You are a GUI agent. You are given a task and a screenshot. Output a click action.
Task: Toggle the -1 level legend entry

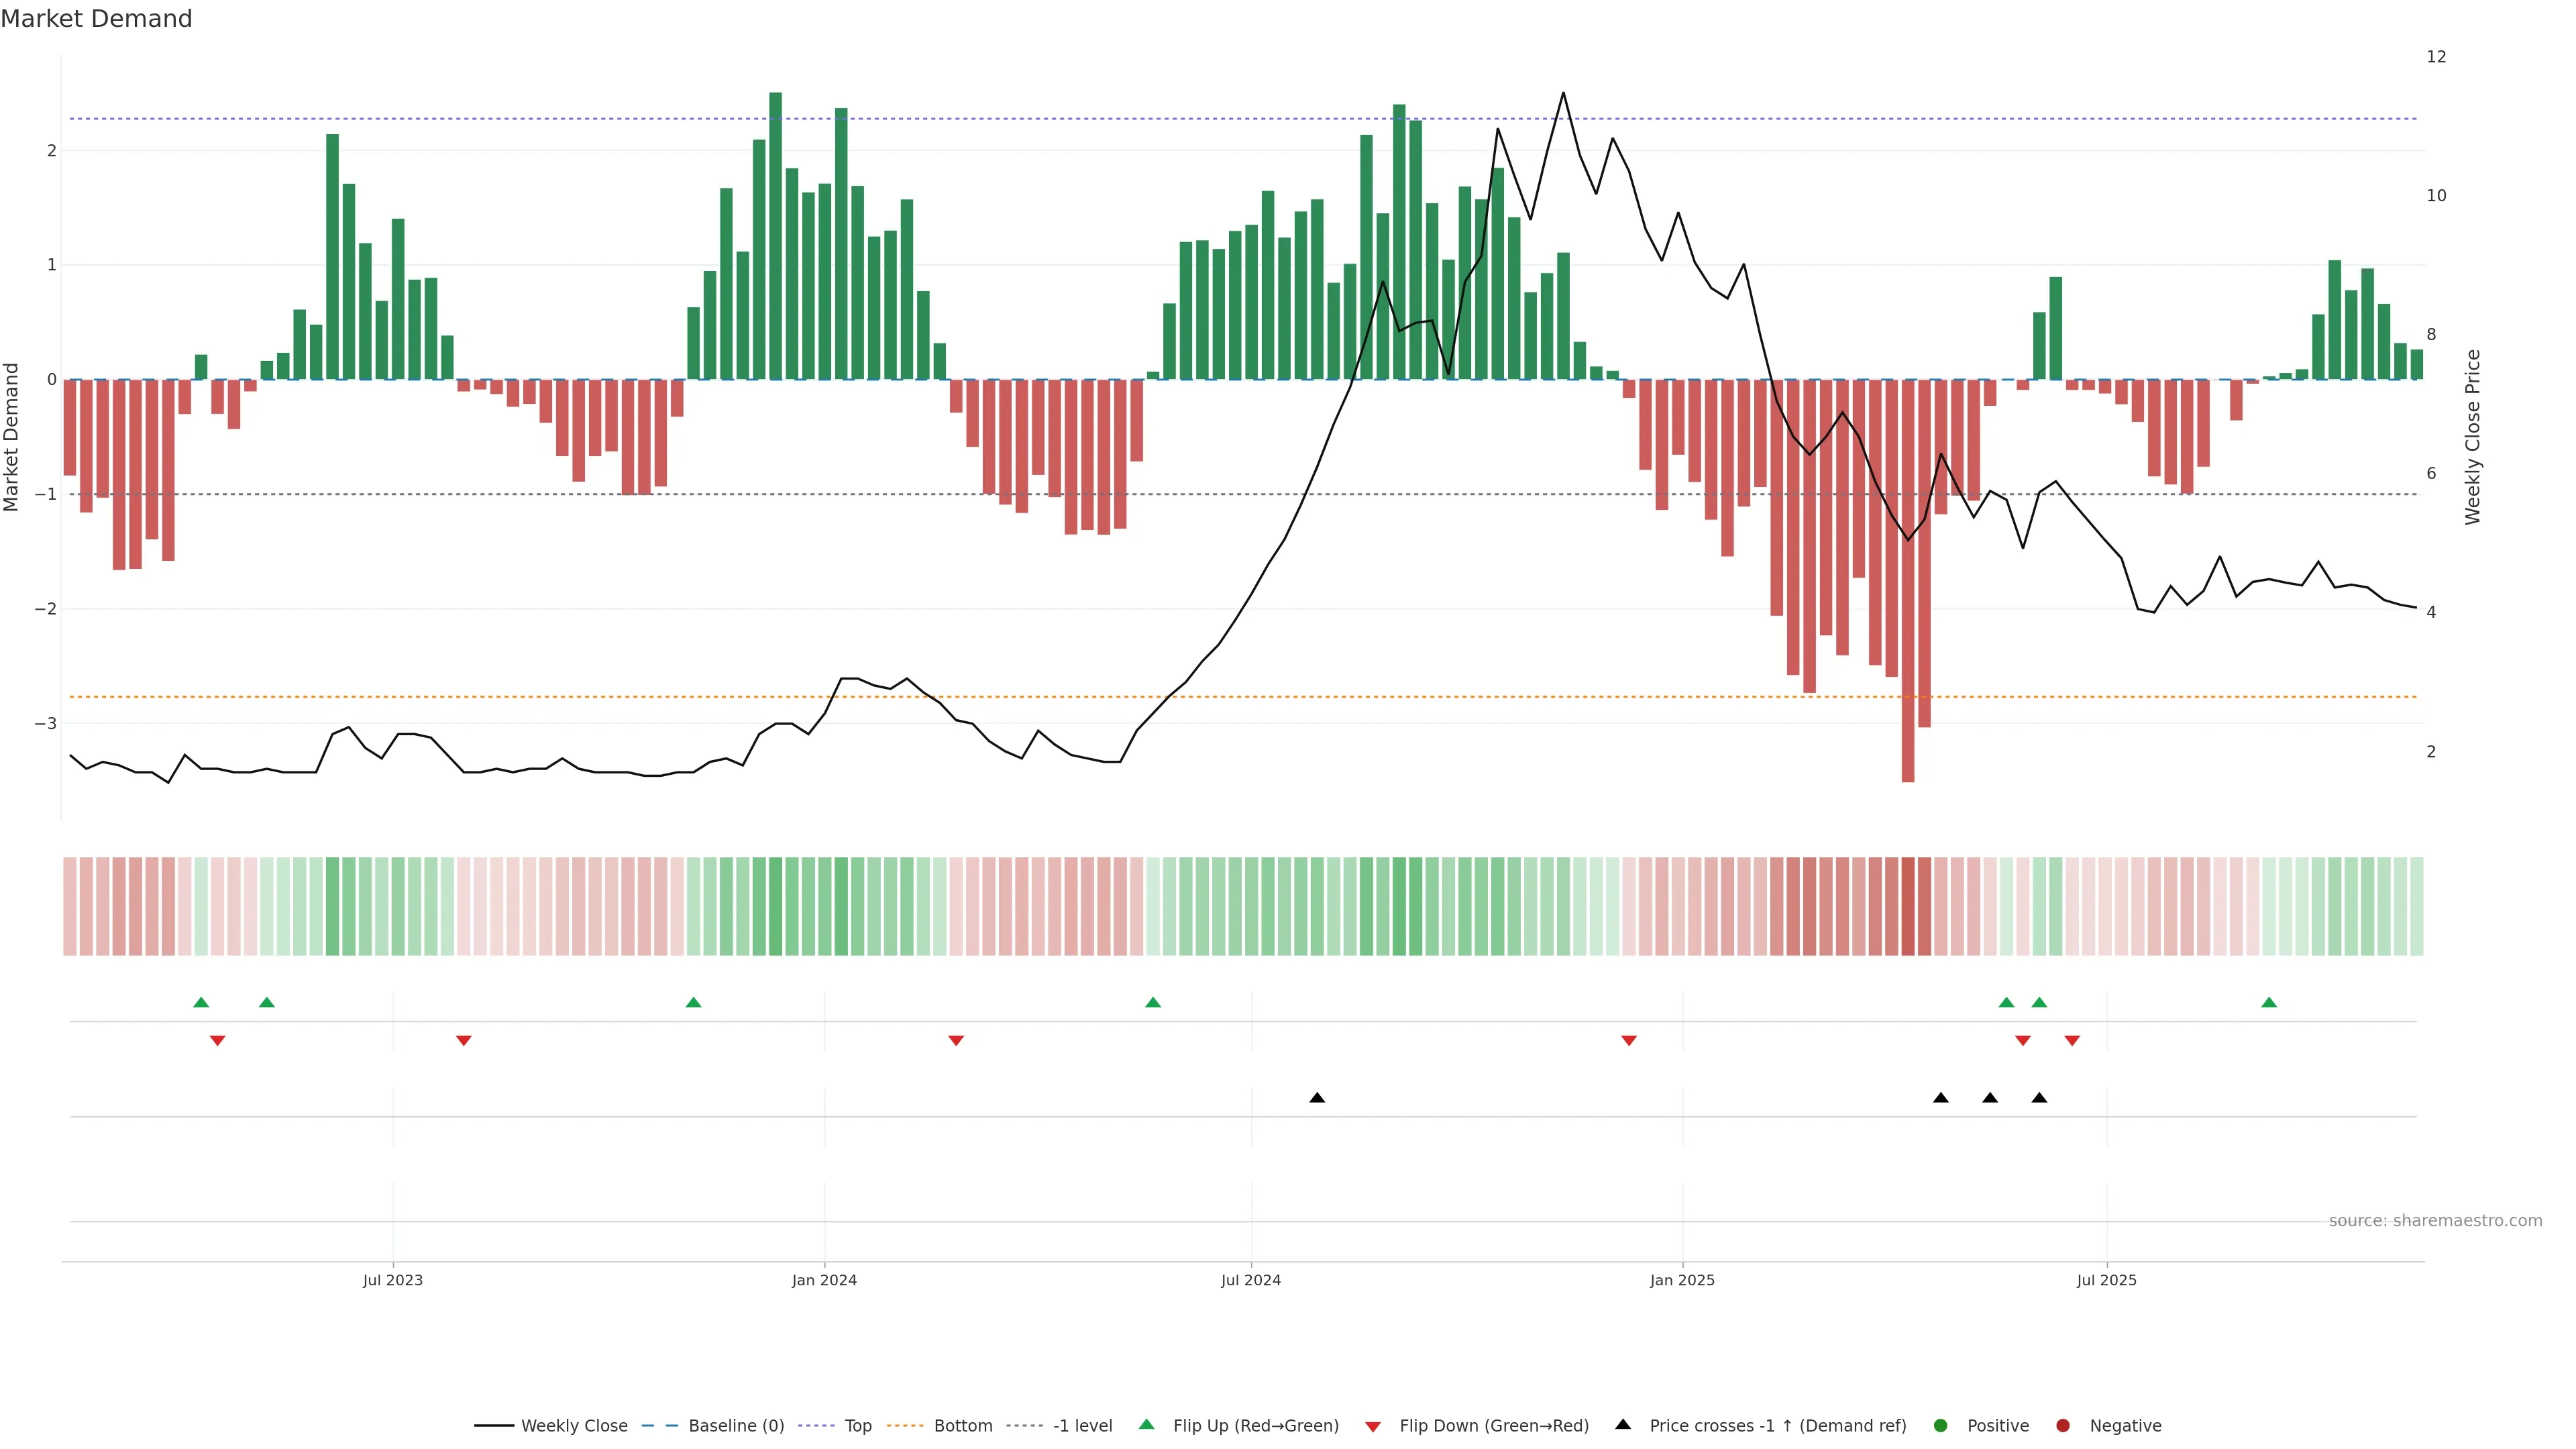click(1082, 1426)
